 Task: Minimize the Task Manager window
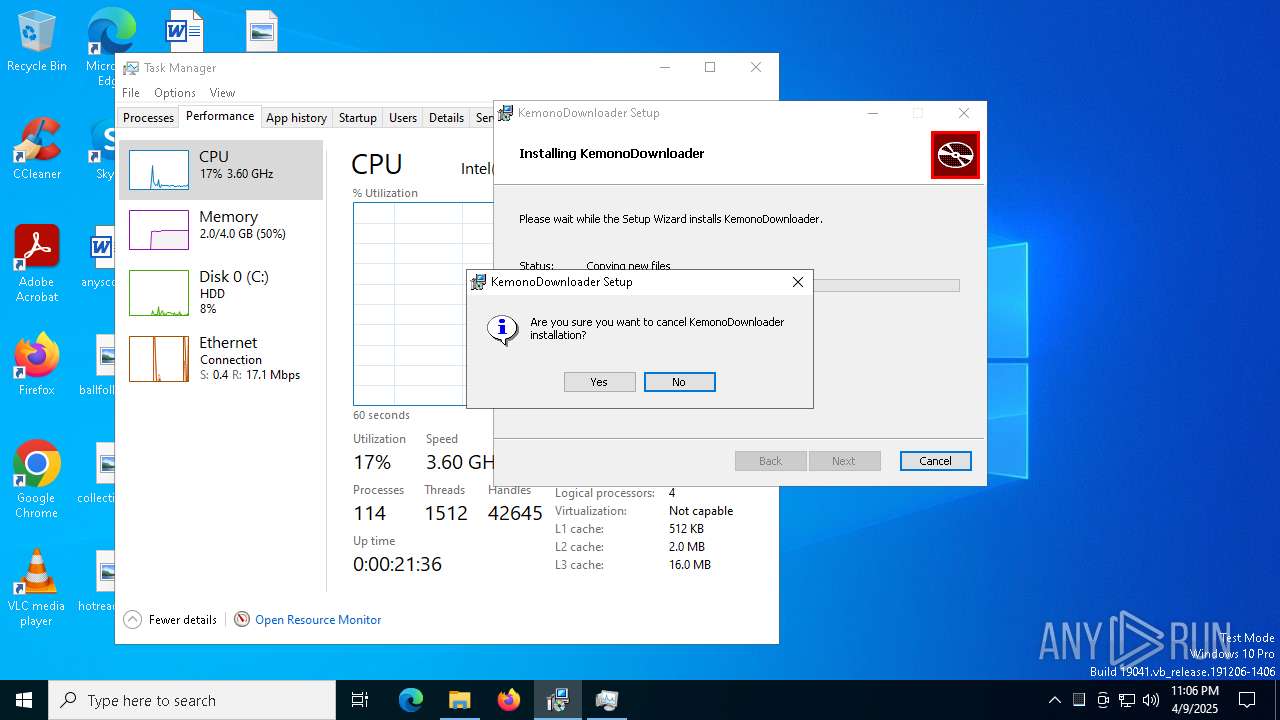665,67
